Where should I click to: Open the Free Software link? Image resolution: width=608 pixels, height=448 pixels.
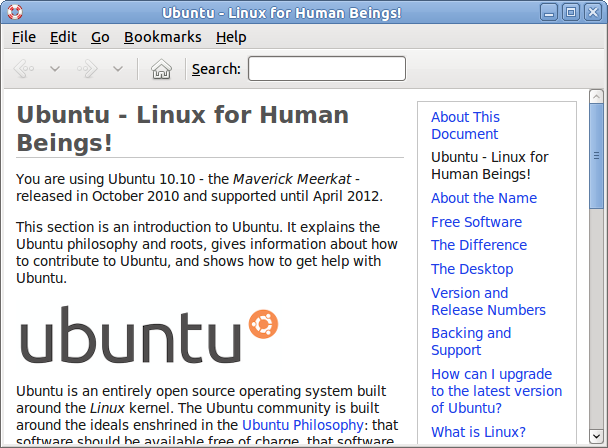(x=477, y=222)
